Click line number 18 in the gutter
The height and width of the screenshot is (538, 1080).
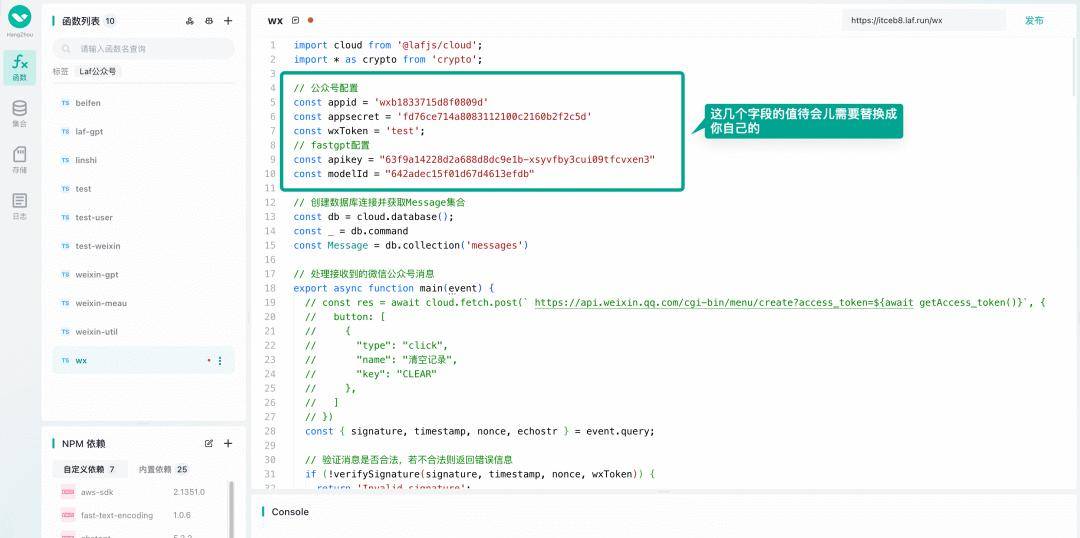pos(270,288)
